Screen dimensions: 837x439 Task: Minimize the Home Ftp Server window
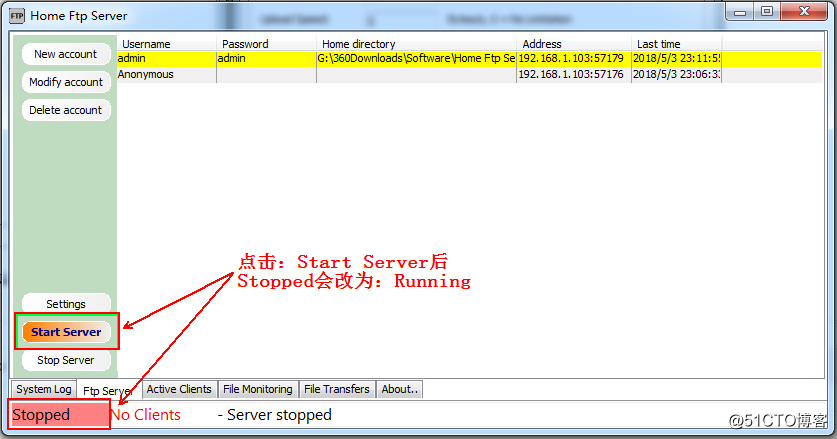click(x=740, y=12)
